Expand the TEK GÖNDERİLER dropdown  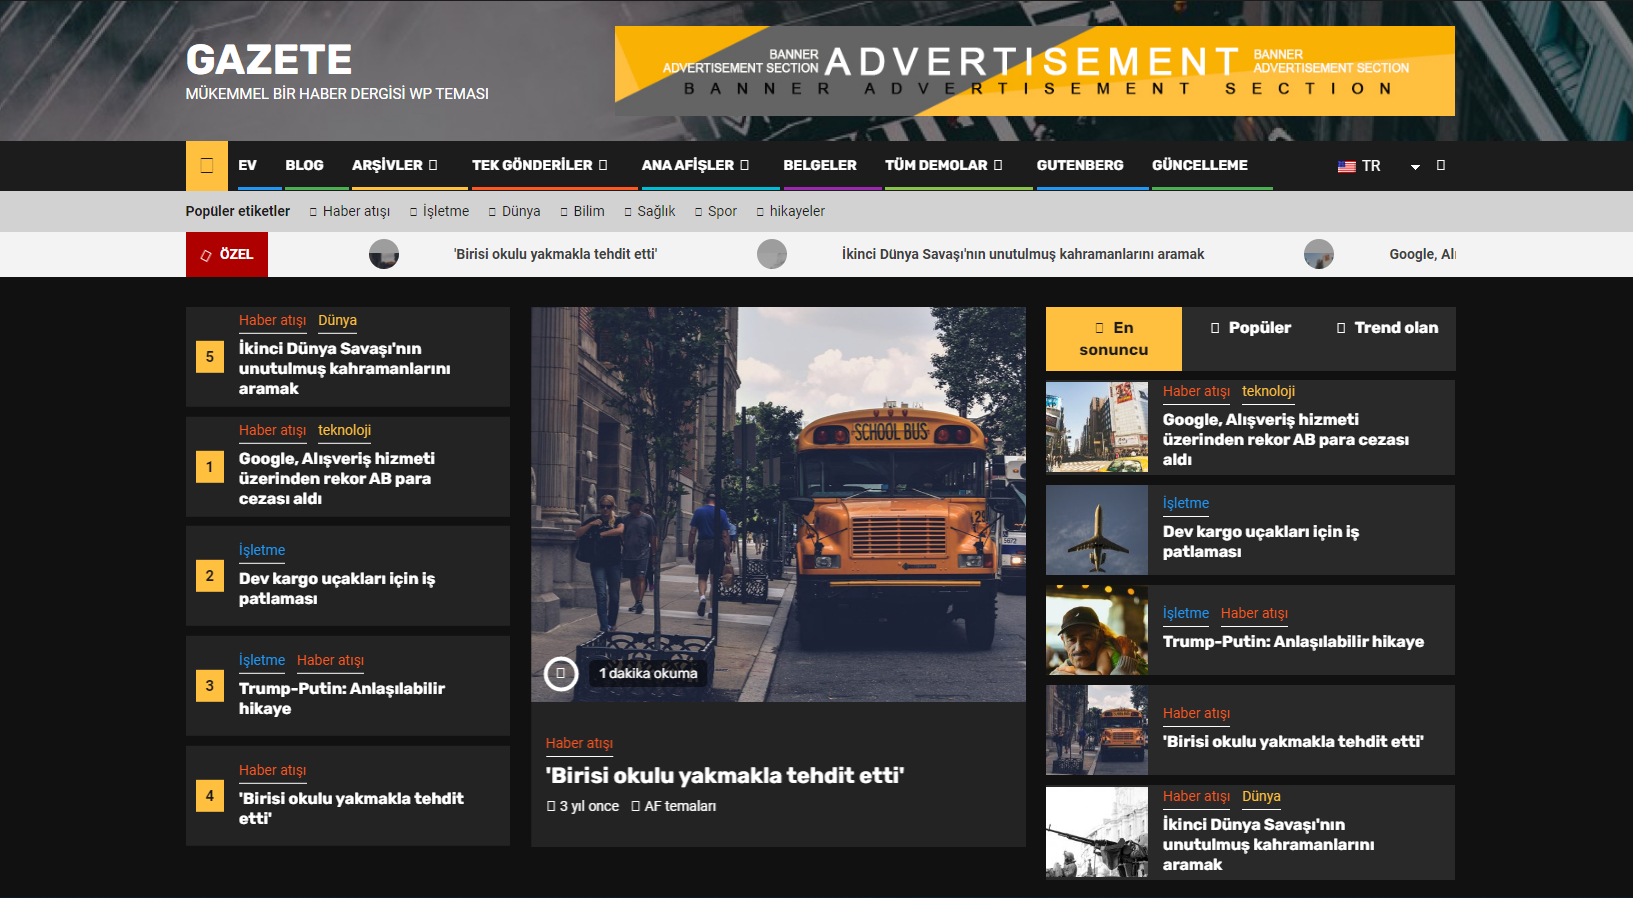point(540,165)
